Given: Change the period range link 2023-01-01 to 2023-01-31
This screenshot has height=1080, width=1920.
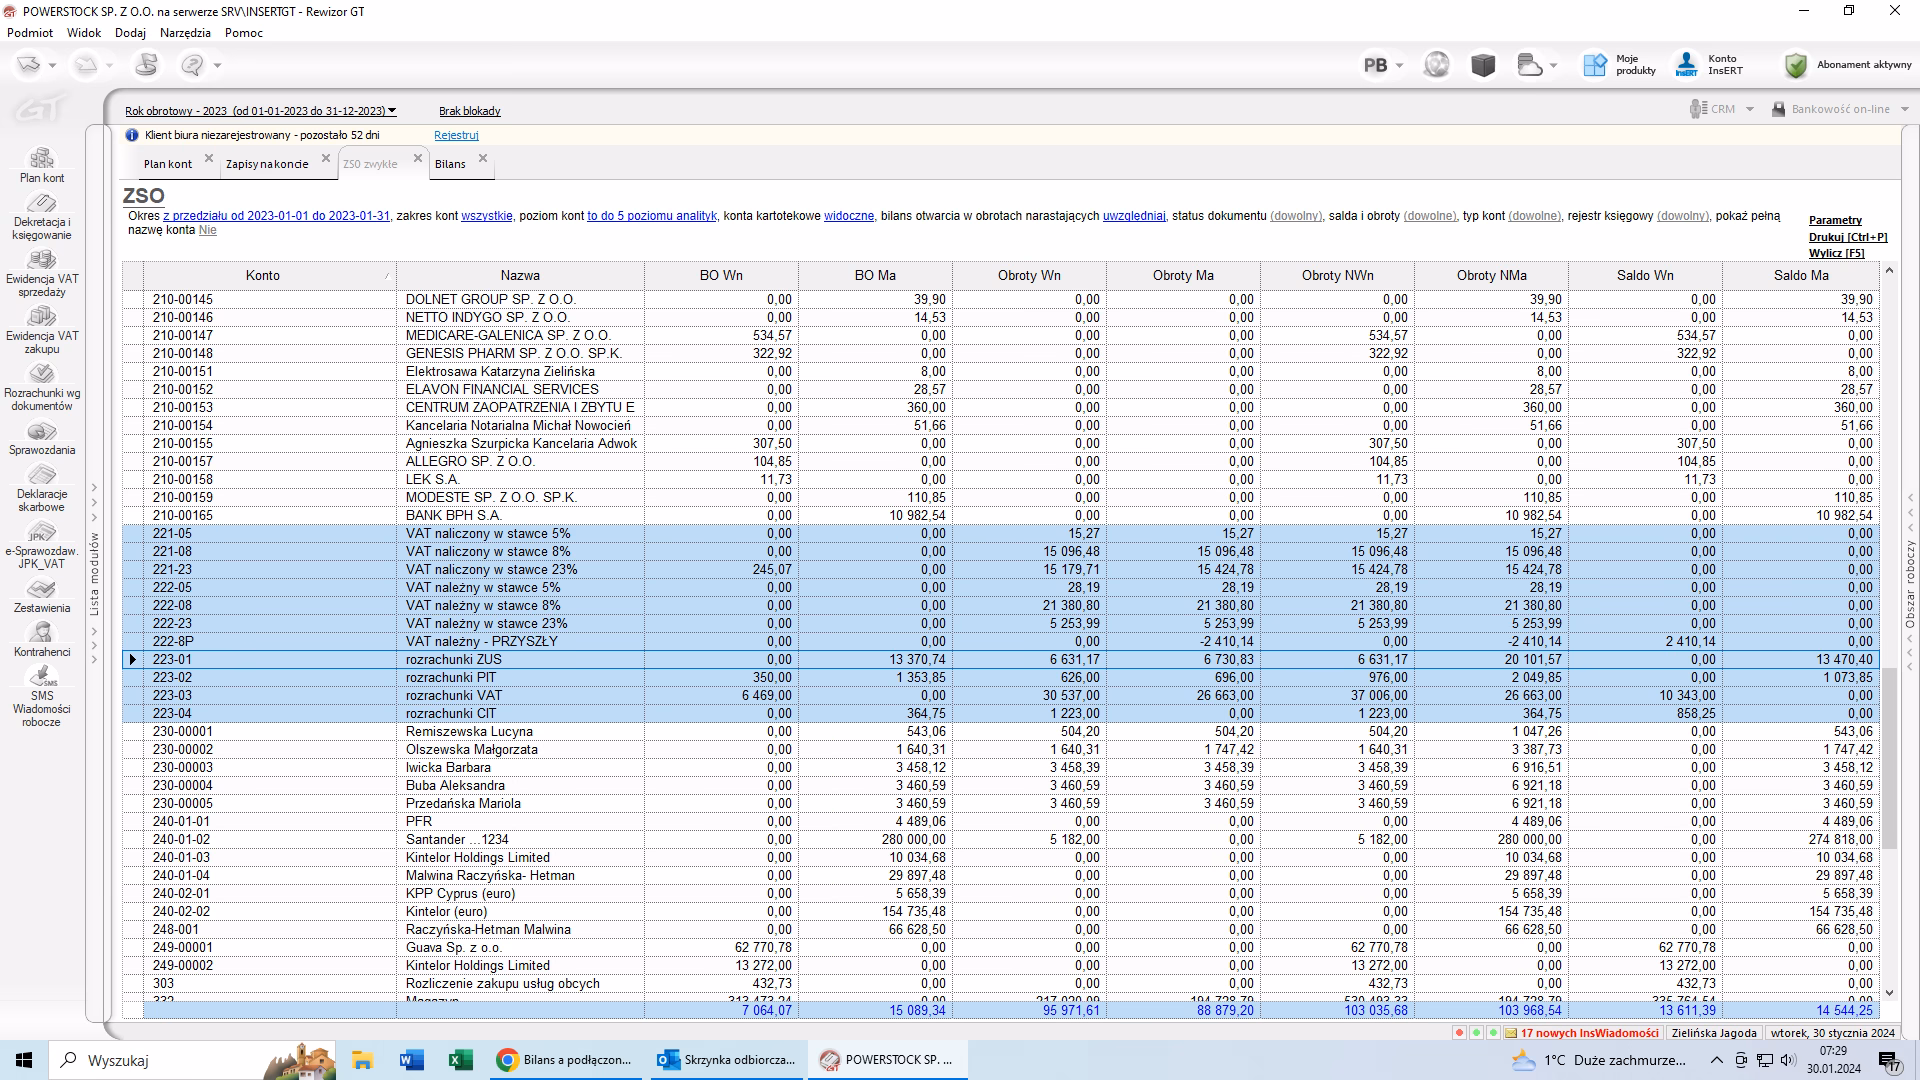Looking at the screenshot, I should pyautogui.click(x=276, y=216).
